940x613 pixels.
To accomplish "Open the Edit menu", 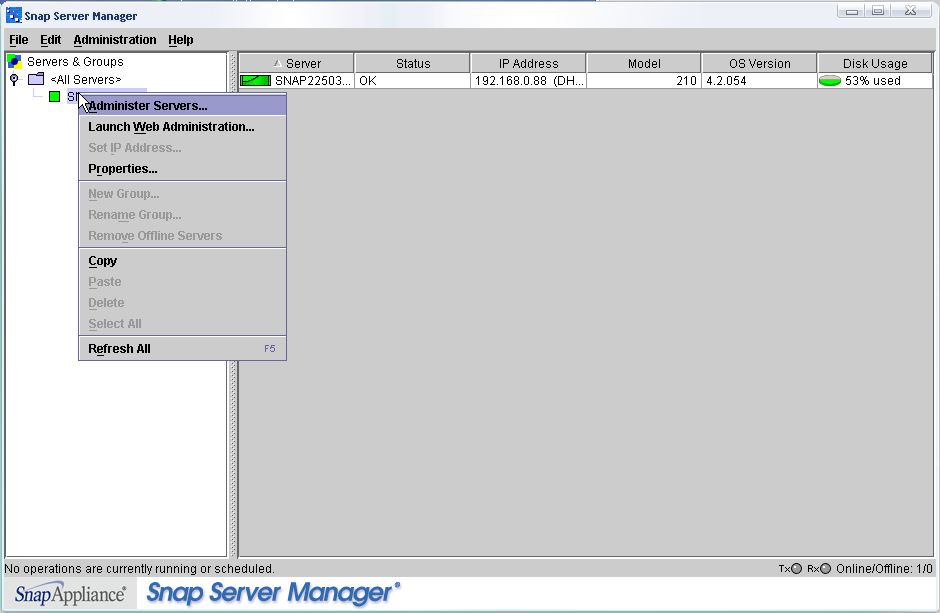I will coord(50,40).
